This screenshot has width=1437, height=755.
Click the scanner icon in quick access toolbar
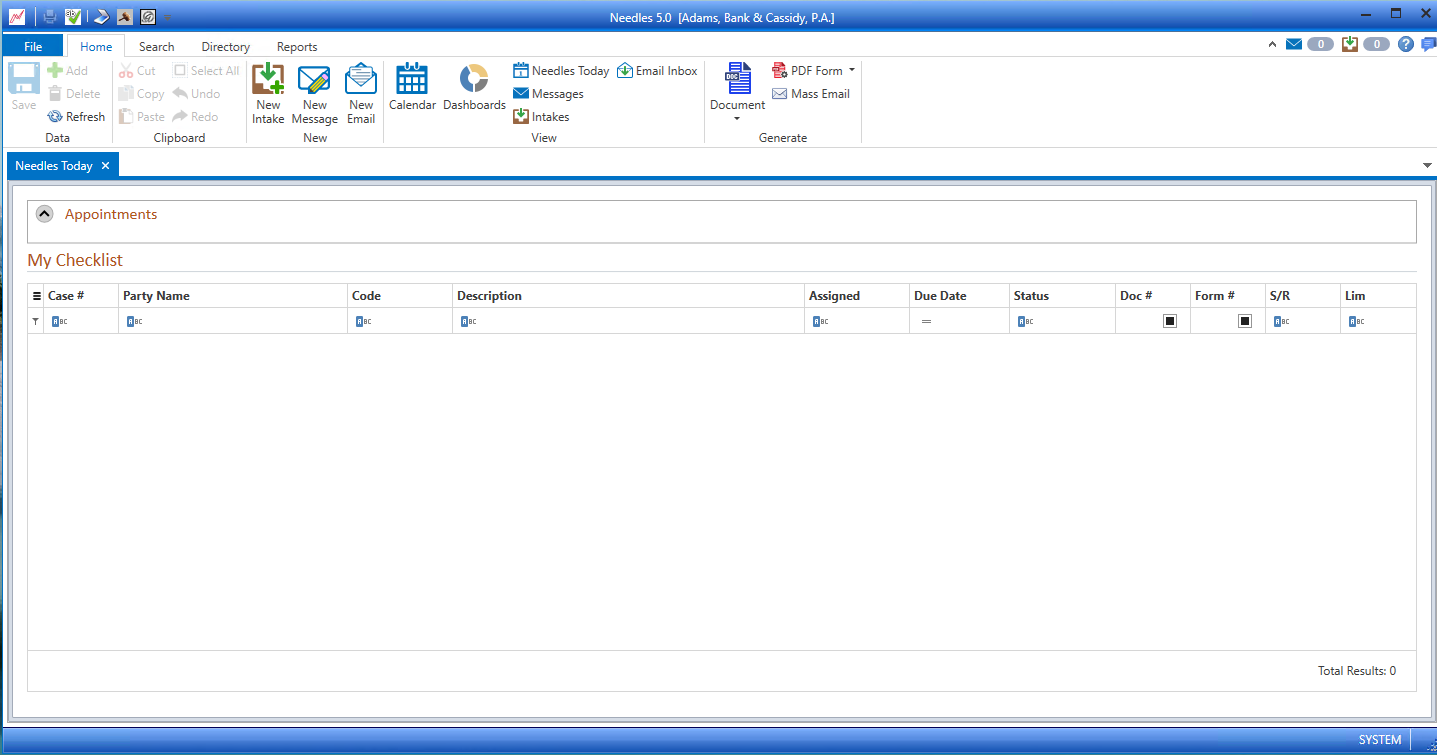101,17
